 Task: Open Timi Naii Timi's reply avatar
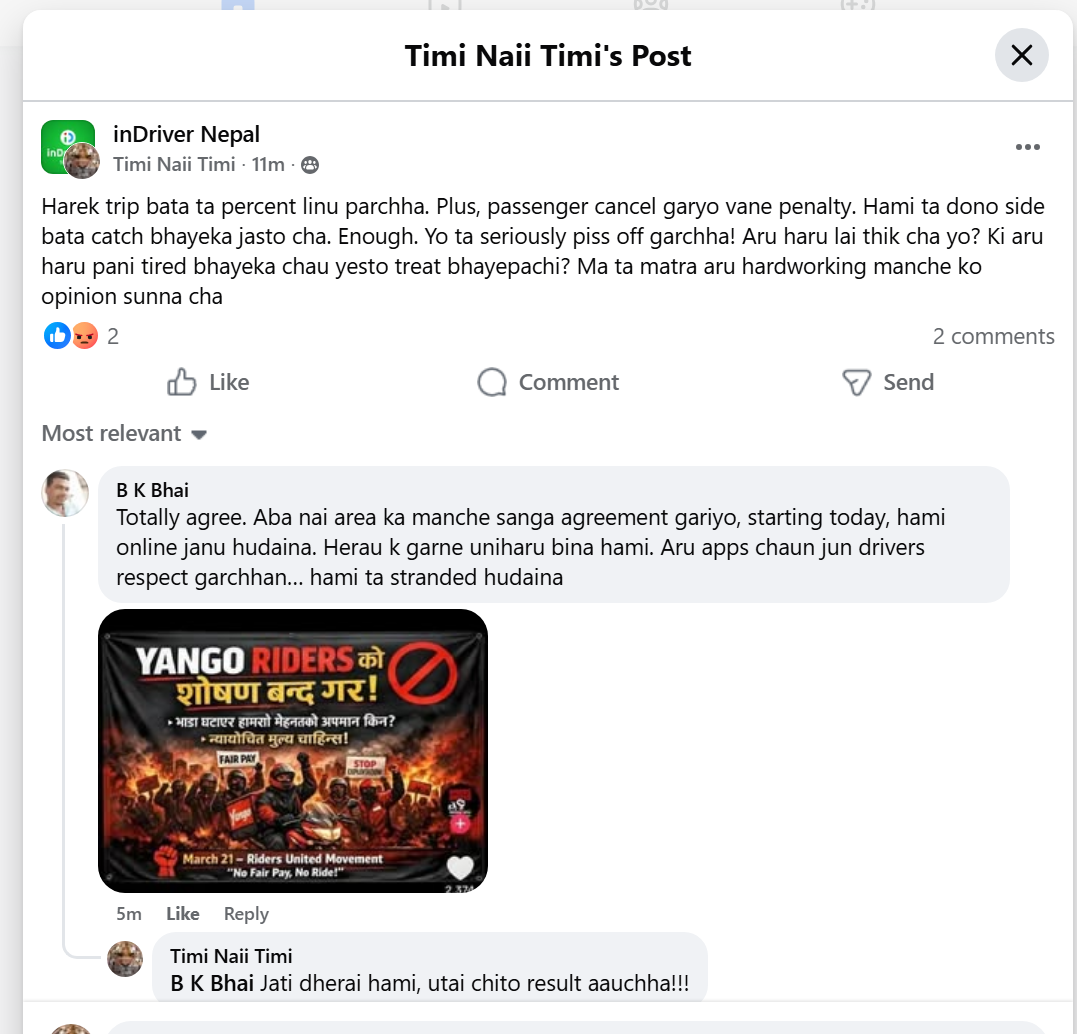pyautogui.click(x=125, y=959)
